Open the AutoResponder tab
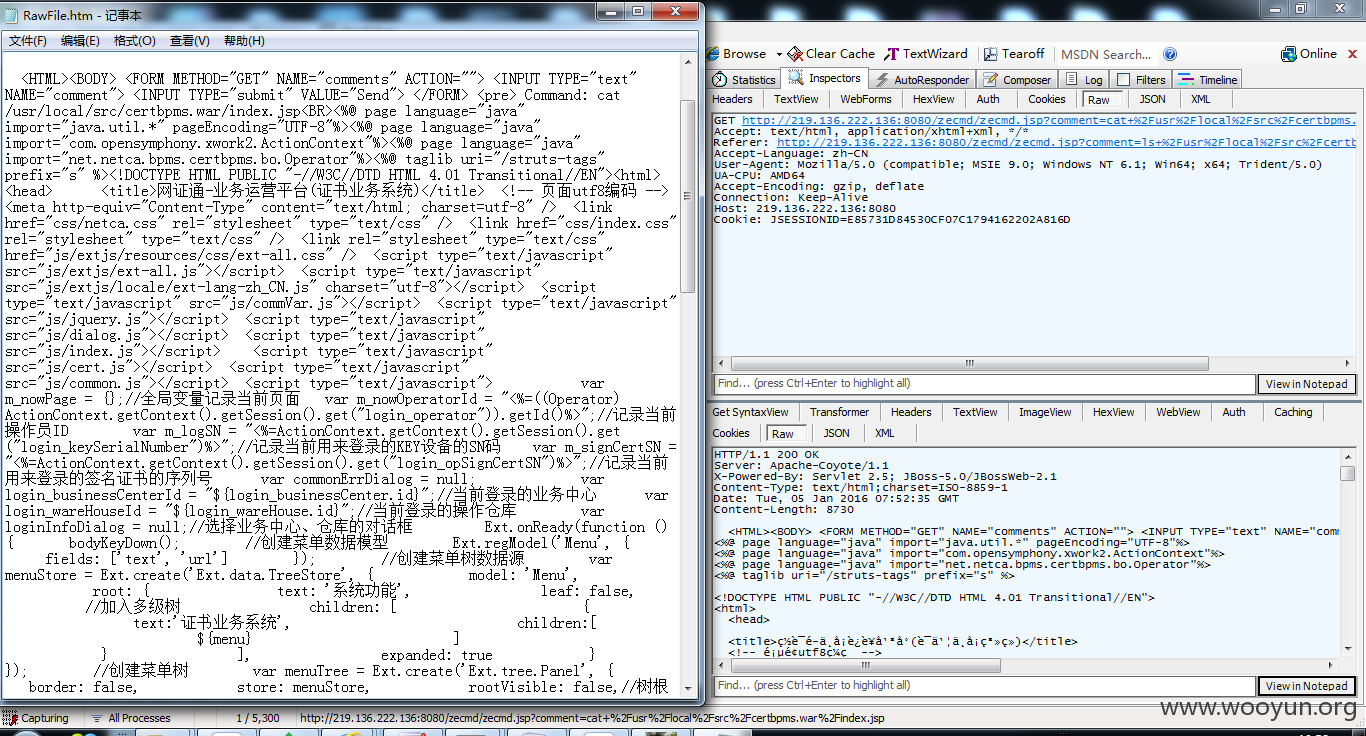This screenshot has height=736, width=1366. (x=922, y=80)
